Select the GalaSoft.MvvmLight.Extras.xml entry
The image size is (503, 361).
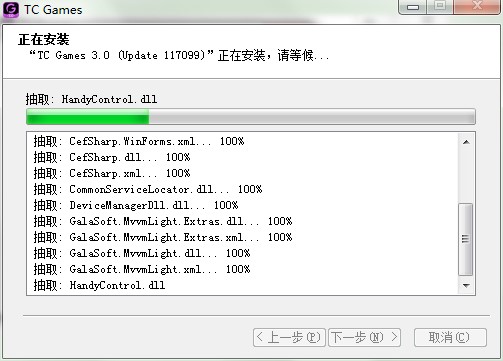click(163, 237)
